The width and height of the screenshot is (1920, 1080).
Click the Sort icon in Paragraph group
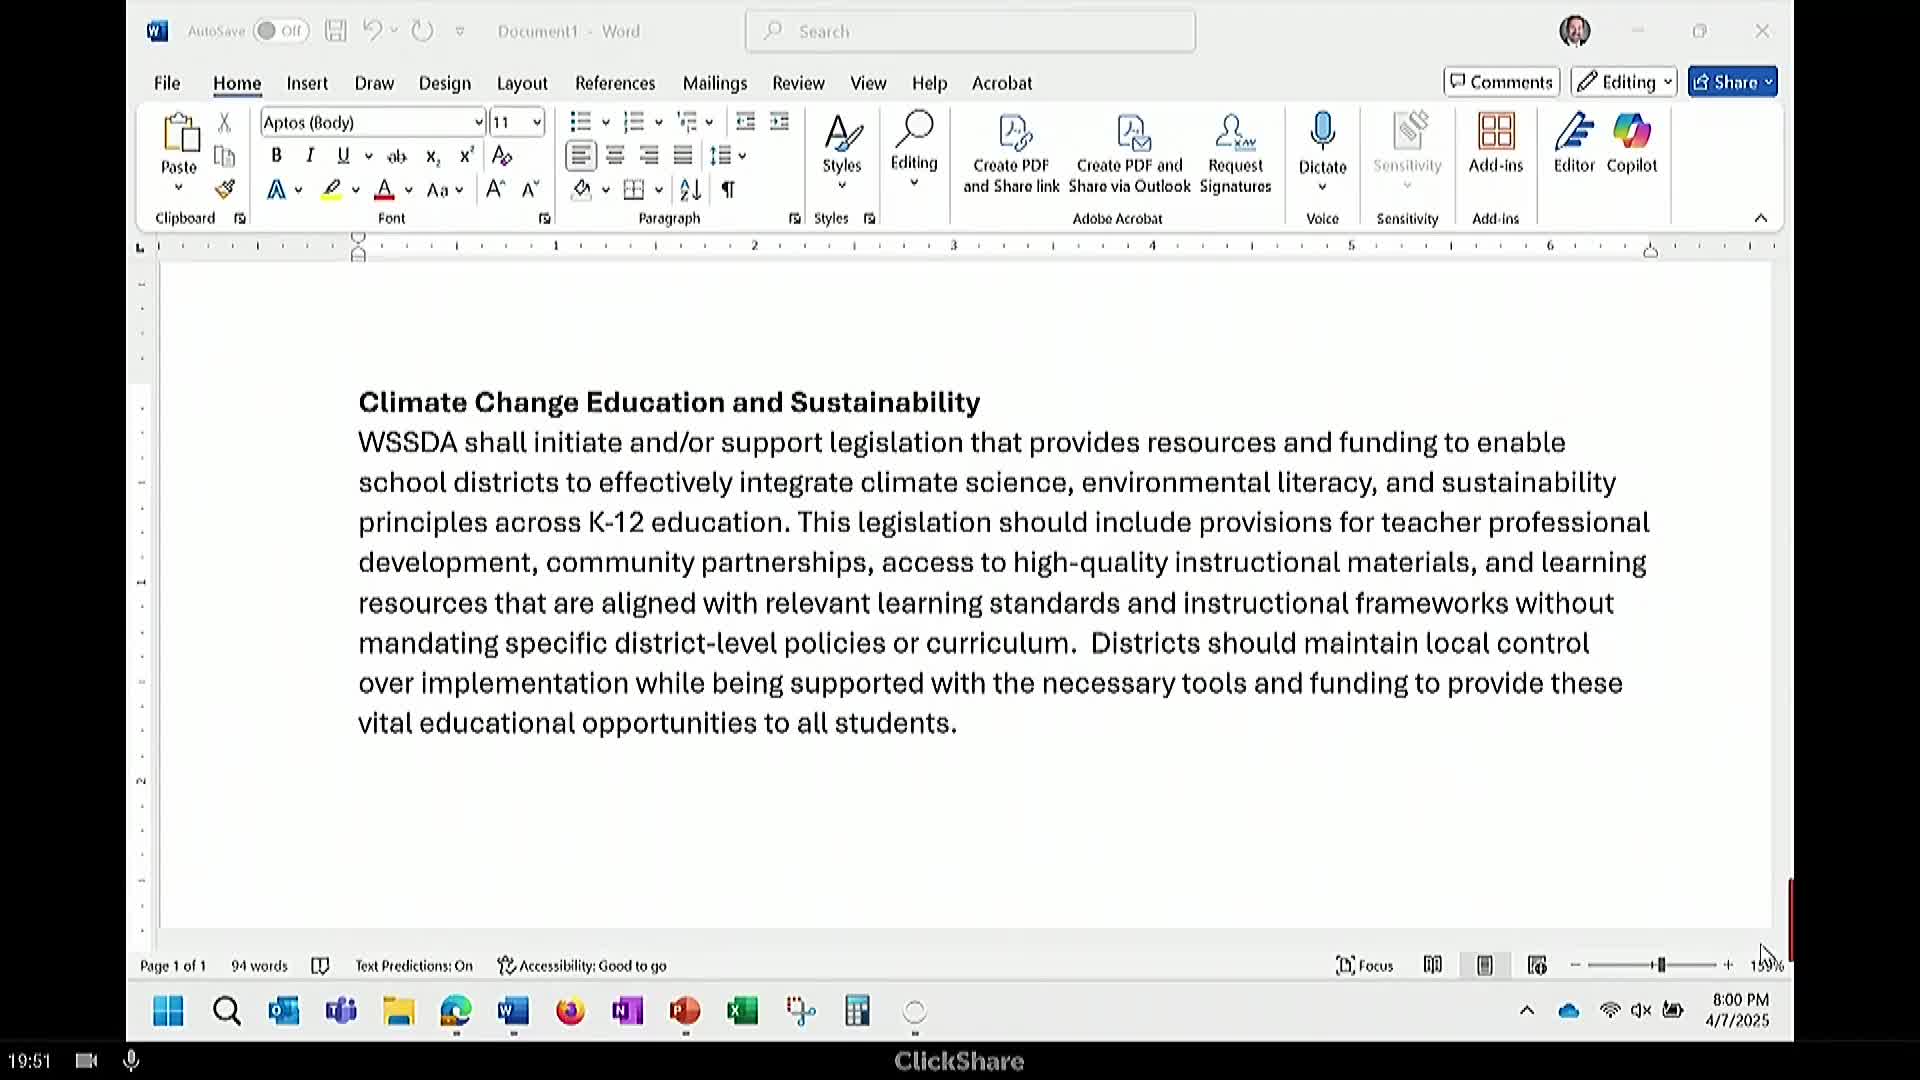point(690,189)
